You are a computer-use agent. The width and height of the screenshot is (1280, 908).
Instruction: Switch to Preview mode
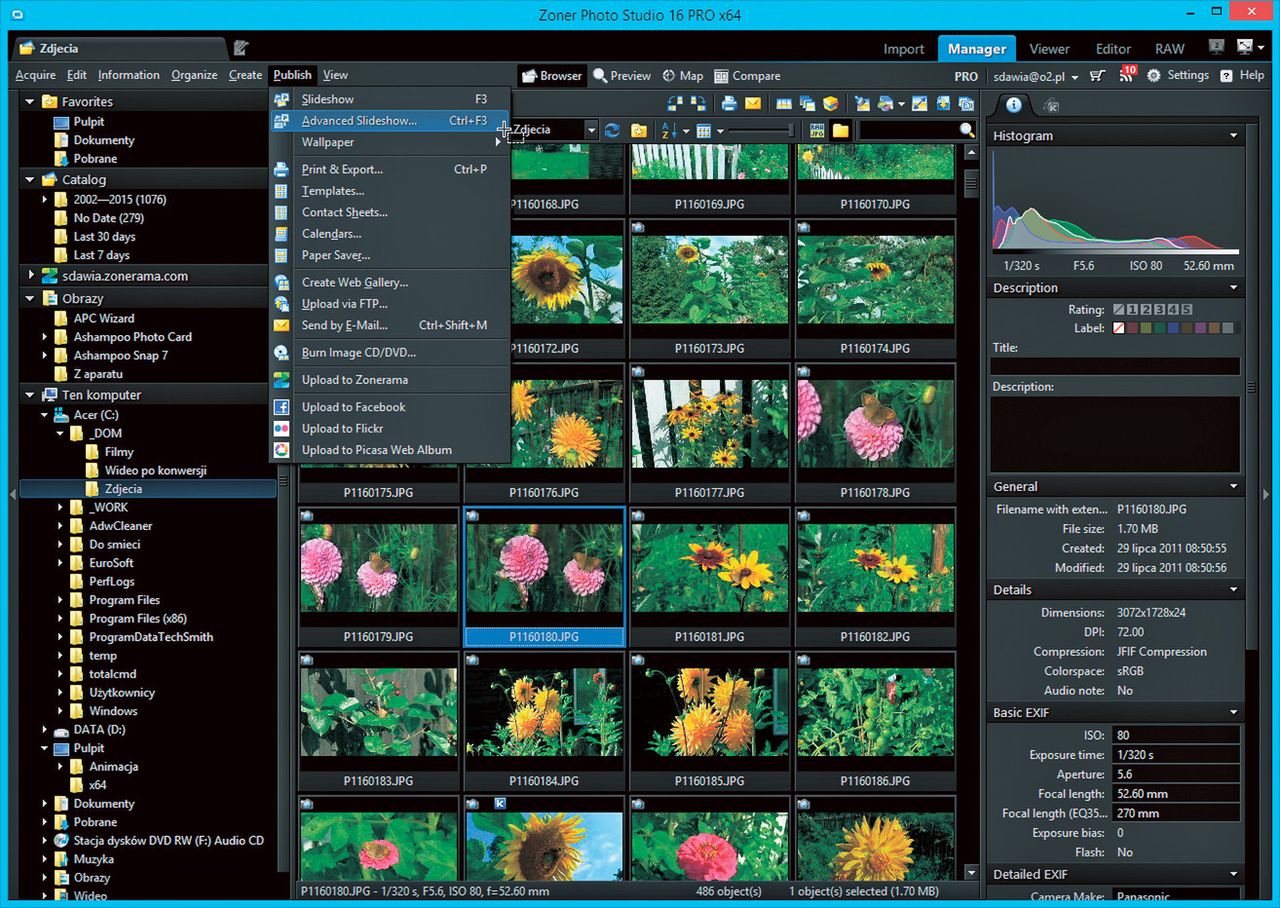click(621, 76)
